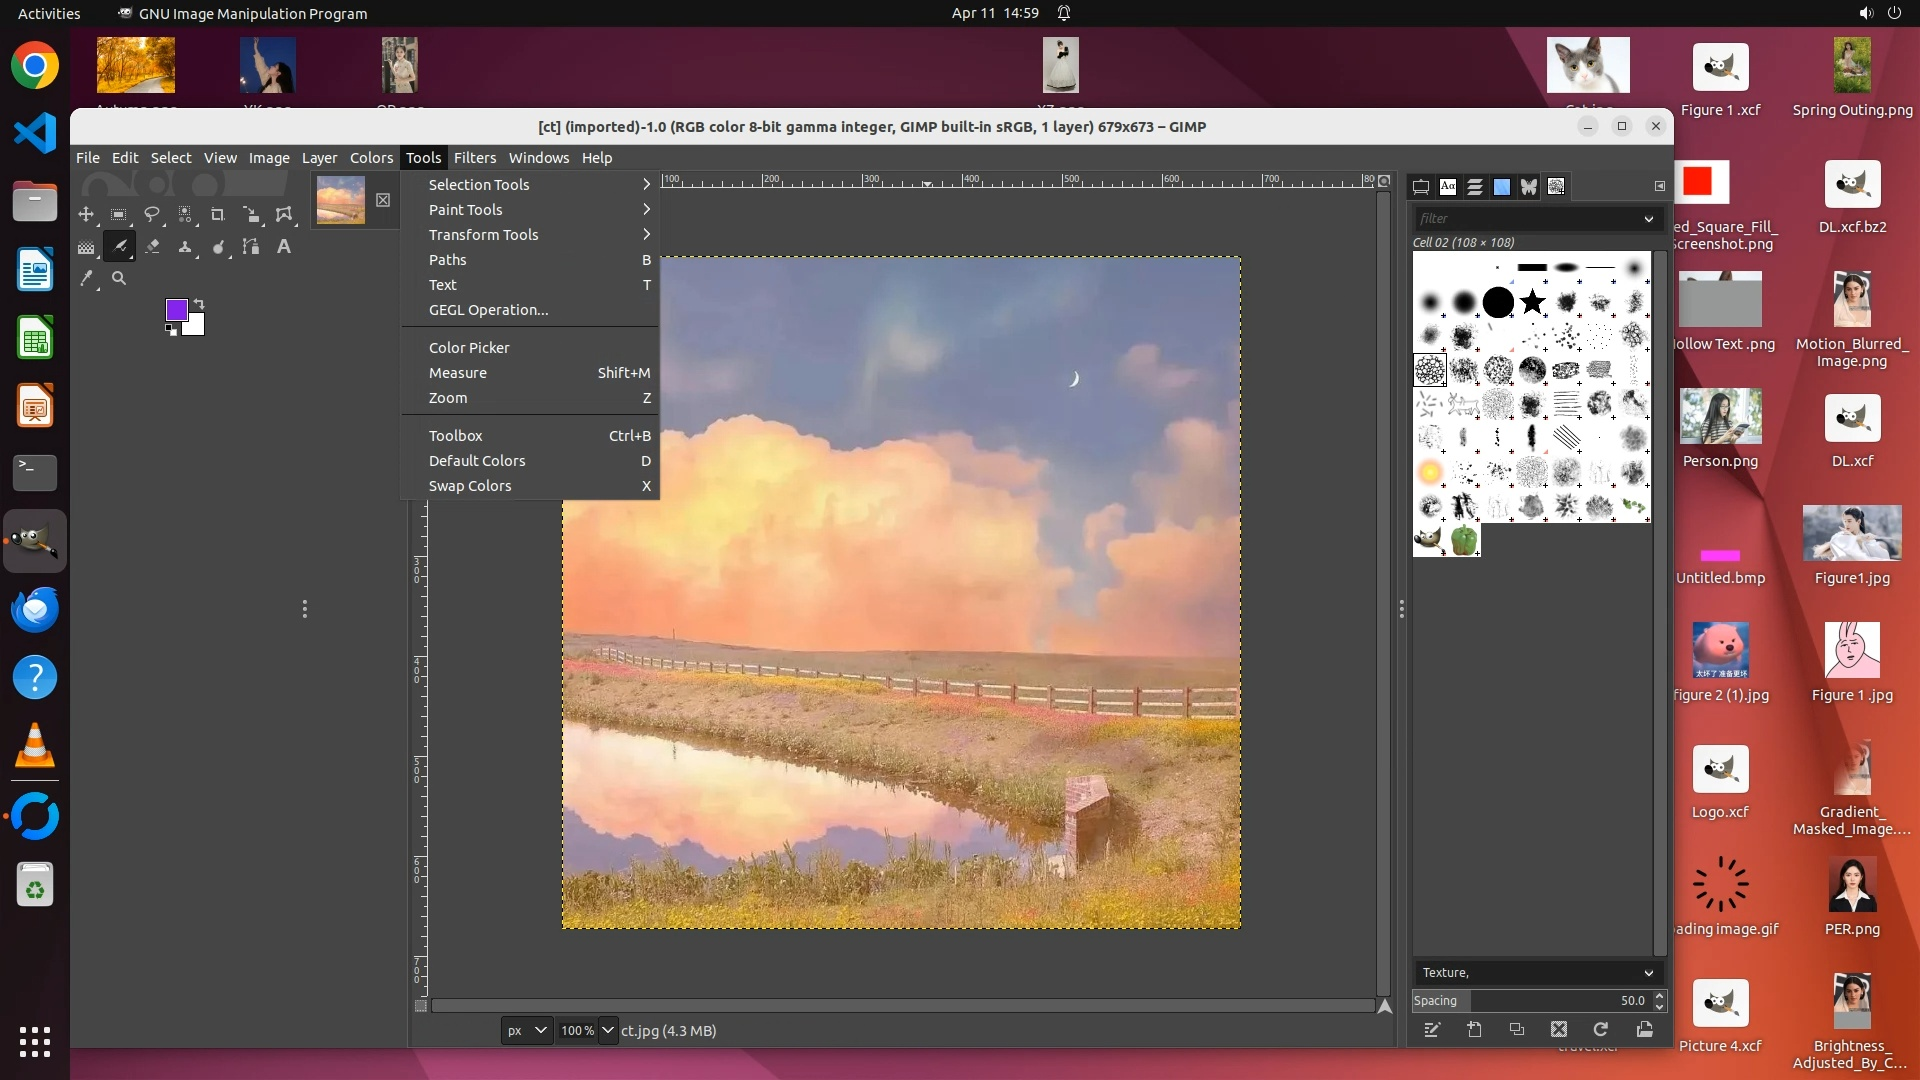Choose GEGL Operation from Tools menu

pos(488,310)
